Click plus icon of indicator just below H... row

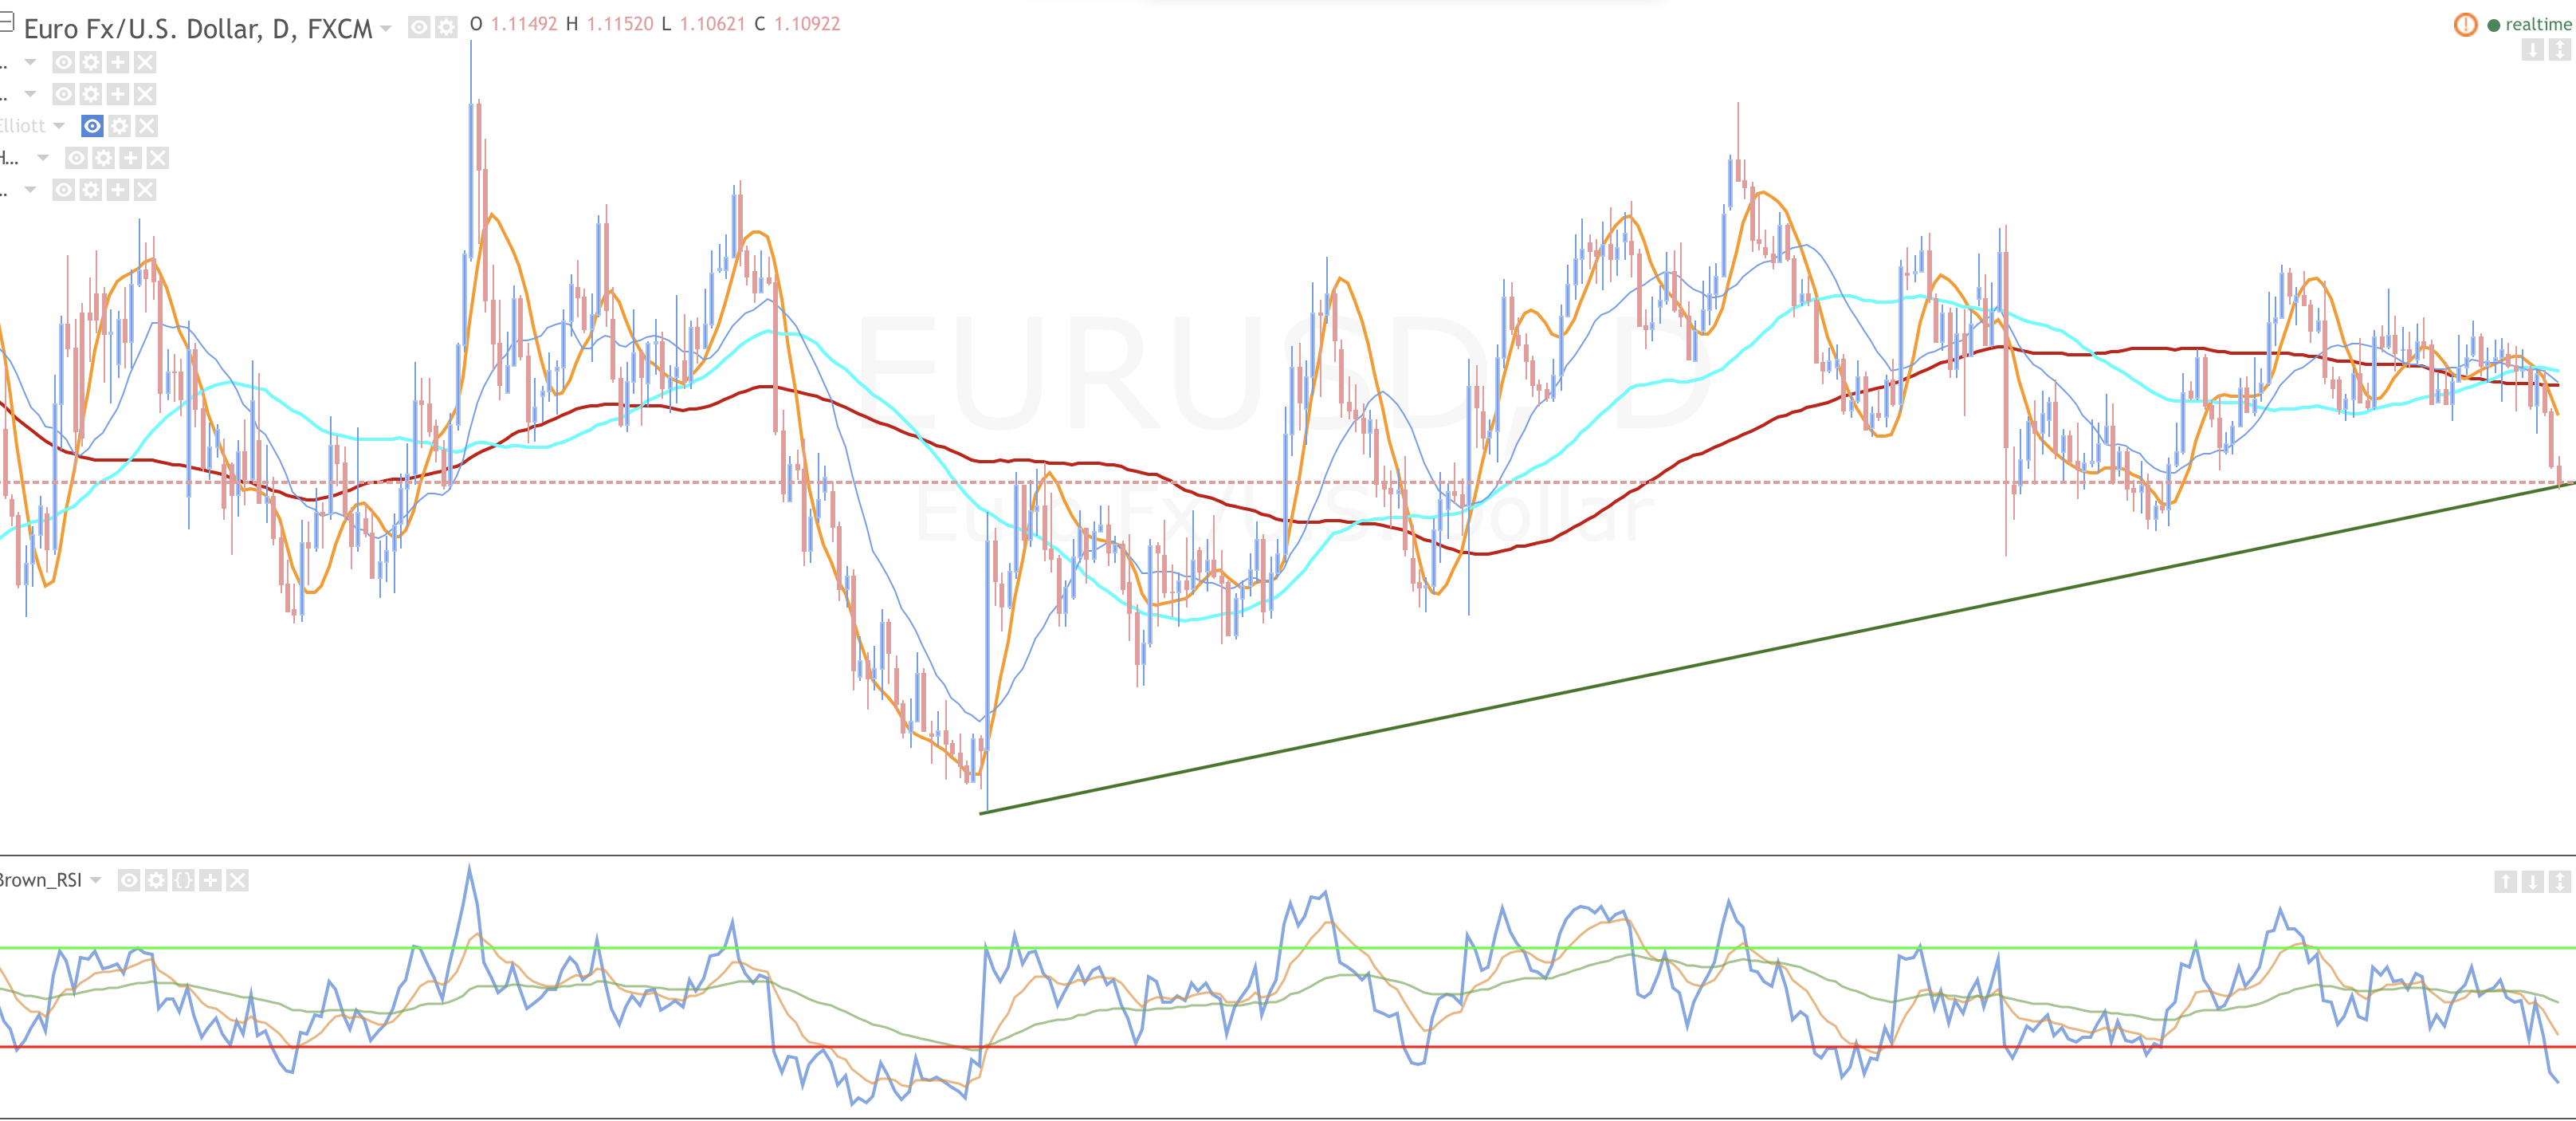point(118,190)
